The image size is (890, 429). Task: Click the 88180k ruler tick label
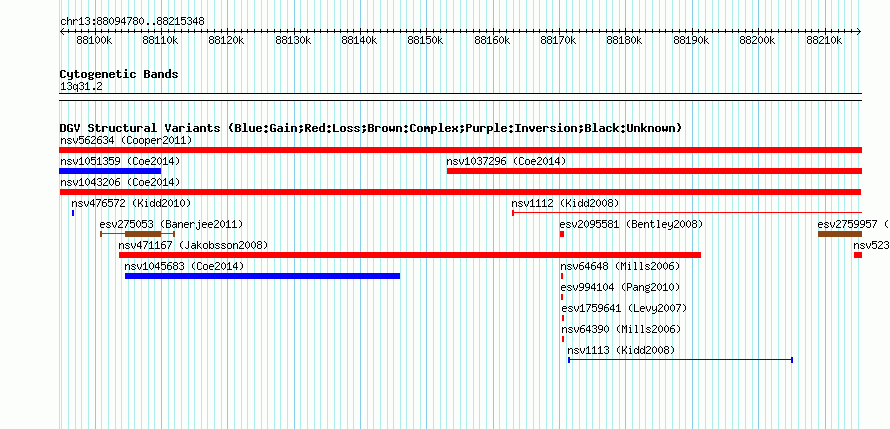click(624, 40)
